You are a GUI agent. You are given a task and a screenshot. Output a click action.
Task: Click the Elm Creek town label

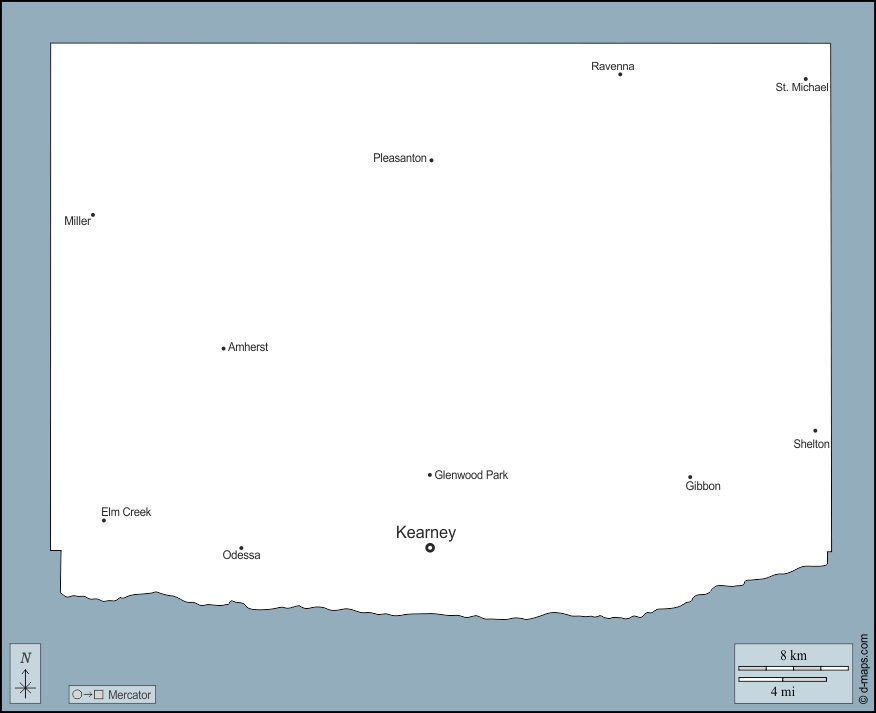(126, 512)
